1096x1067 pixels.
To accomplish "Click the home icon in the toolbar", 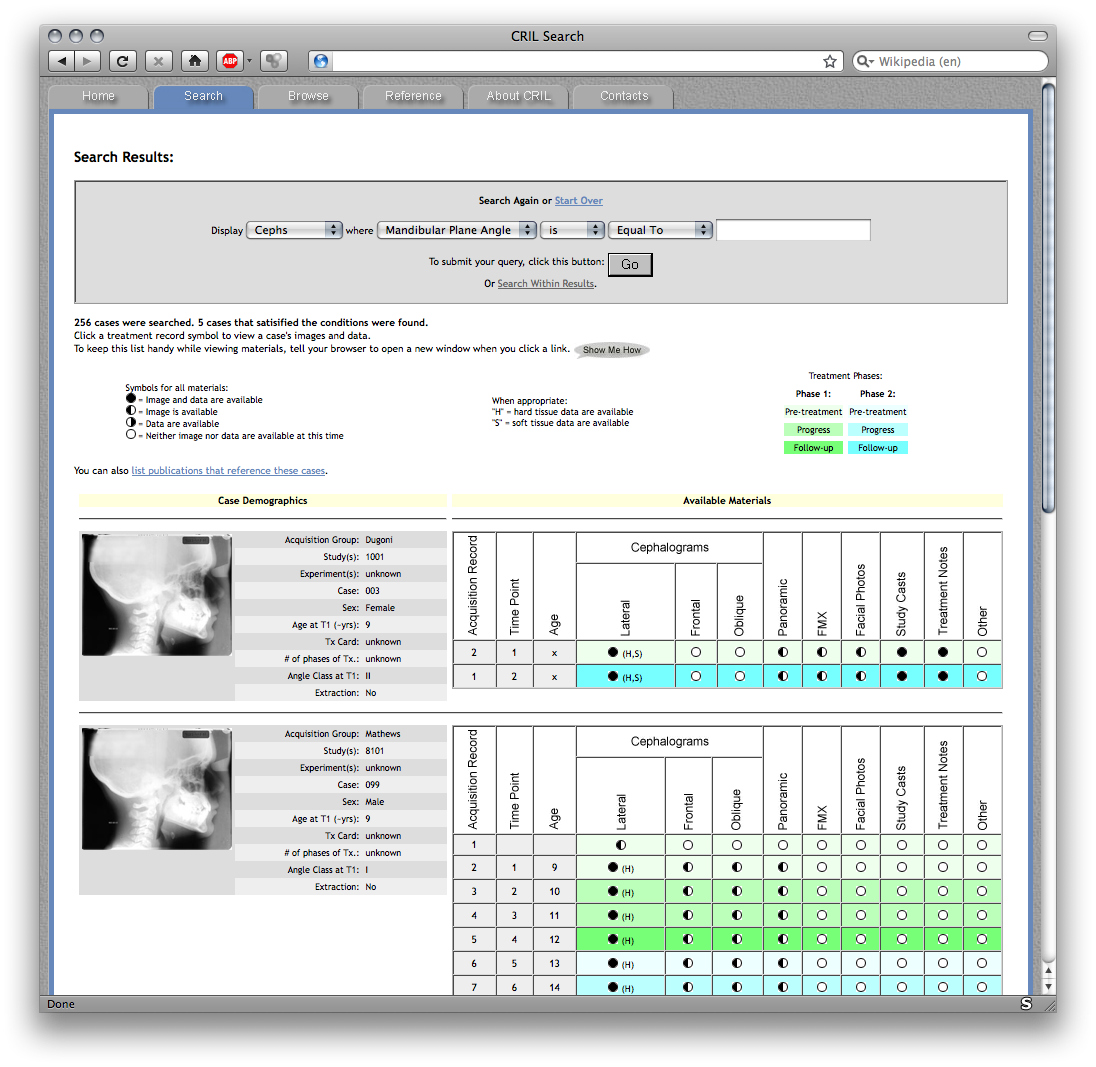I will tap(196, 61).
